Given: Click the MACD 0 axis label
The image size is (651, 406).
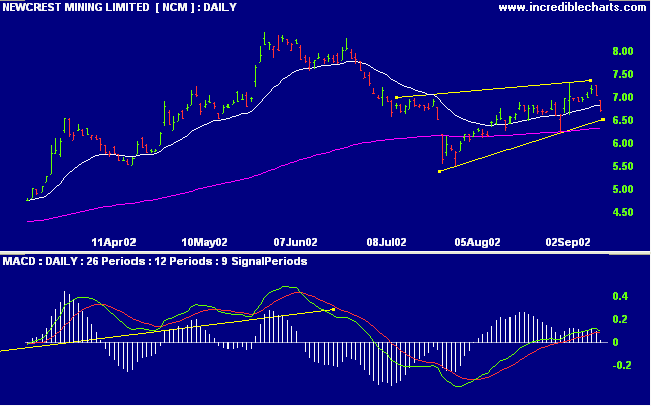Looking at the screenshot, I should pyautogui.click(x=615, y=342).
